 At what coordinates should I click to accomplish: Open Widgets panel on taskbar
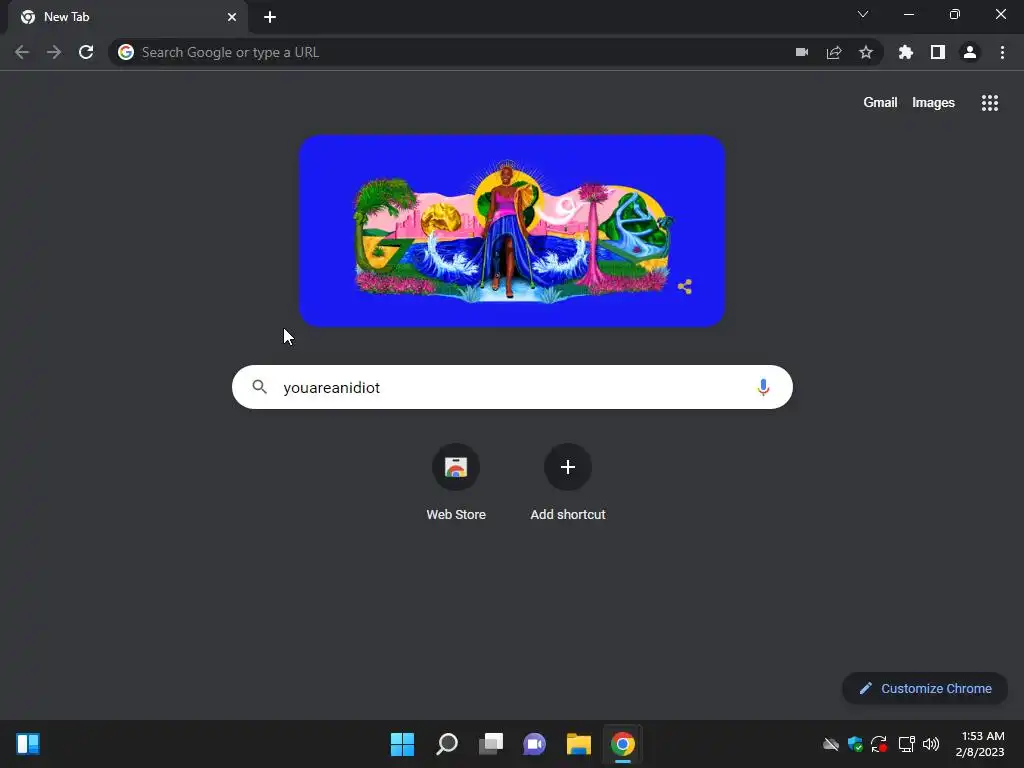pos(28,744)
